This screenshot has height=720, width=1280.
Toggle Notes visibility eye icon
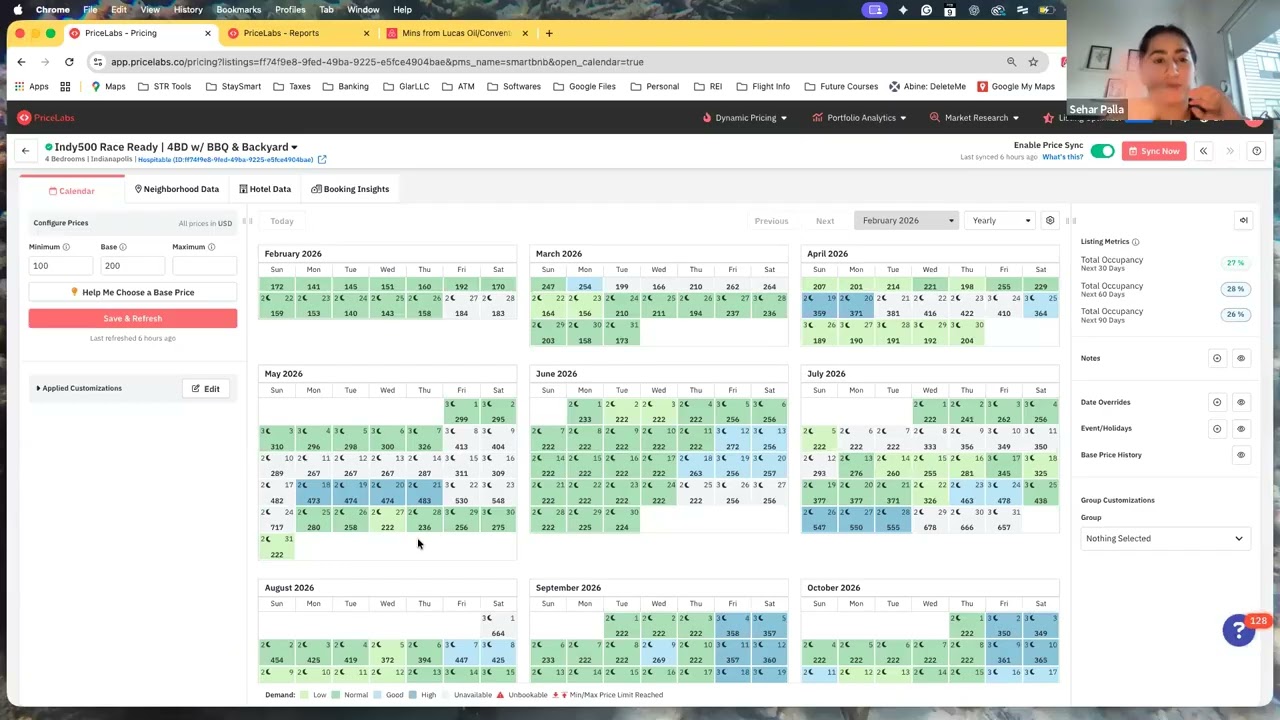coord(1241,358)
